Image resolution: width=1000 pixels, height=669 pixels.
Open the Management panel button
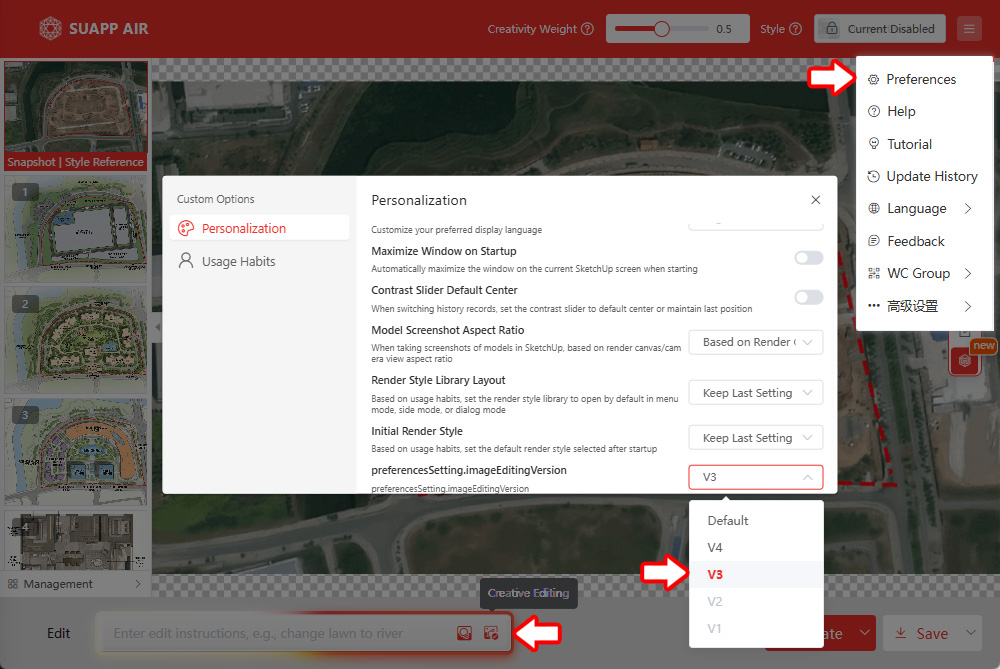75,584
